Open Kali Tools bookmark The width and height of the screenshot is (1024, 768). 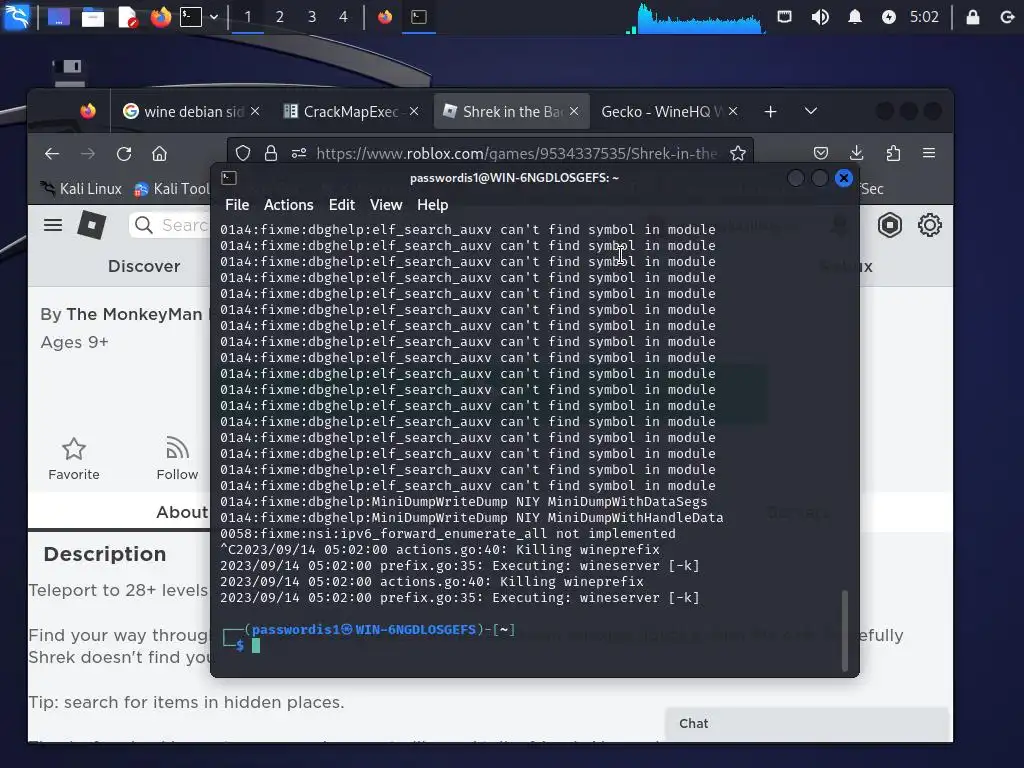coord(172,189)
